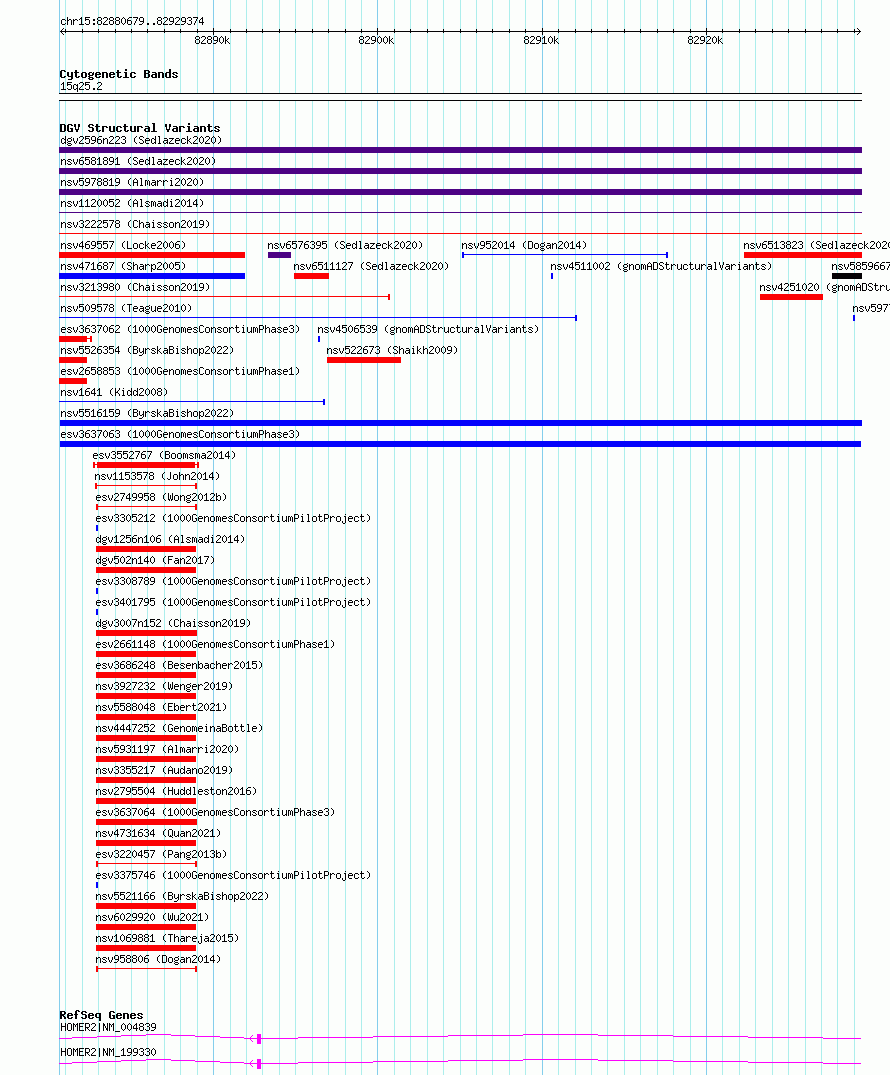Open the DGV Structural Variants track title

pyautogui.click(x=140, y=128)
